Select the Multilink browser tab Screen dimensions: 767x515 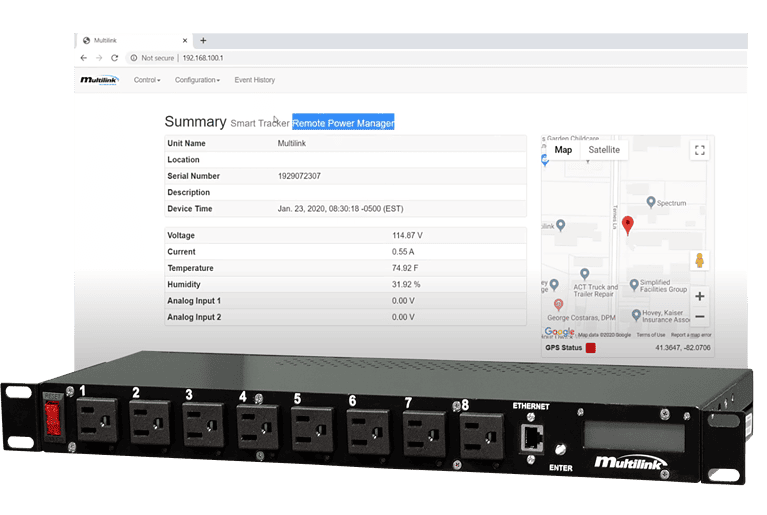tap(134, 41)
